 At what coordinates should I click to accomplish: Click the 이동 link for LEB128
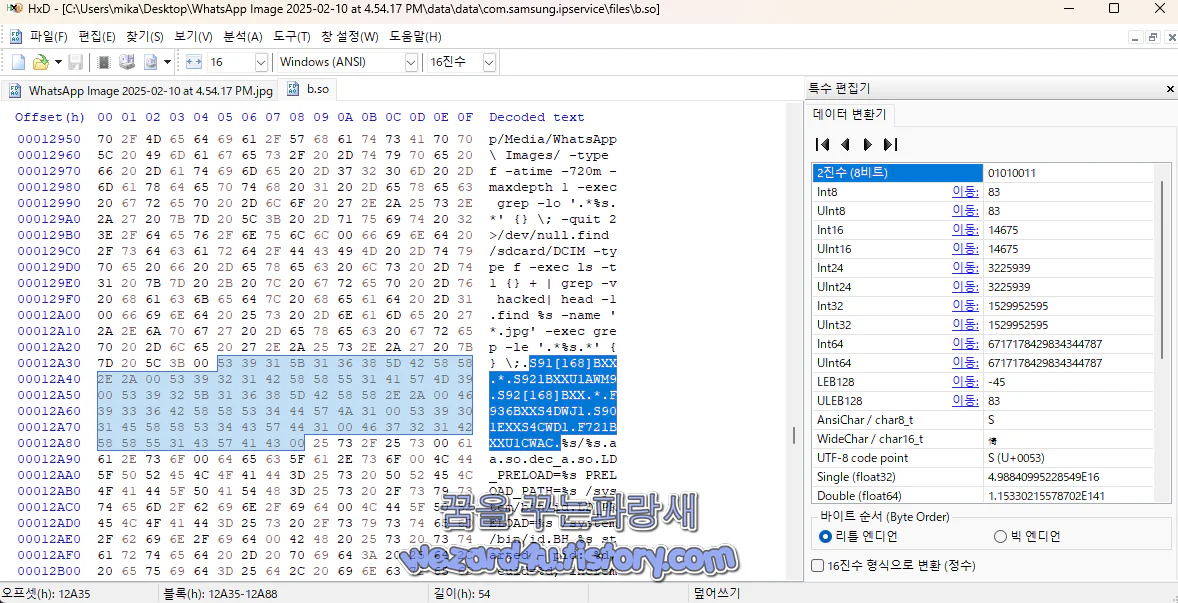[965, 382]
